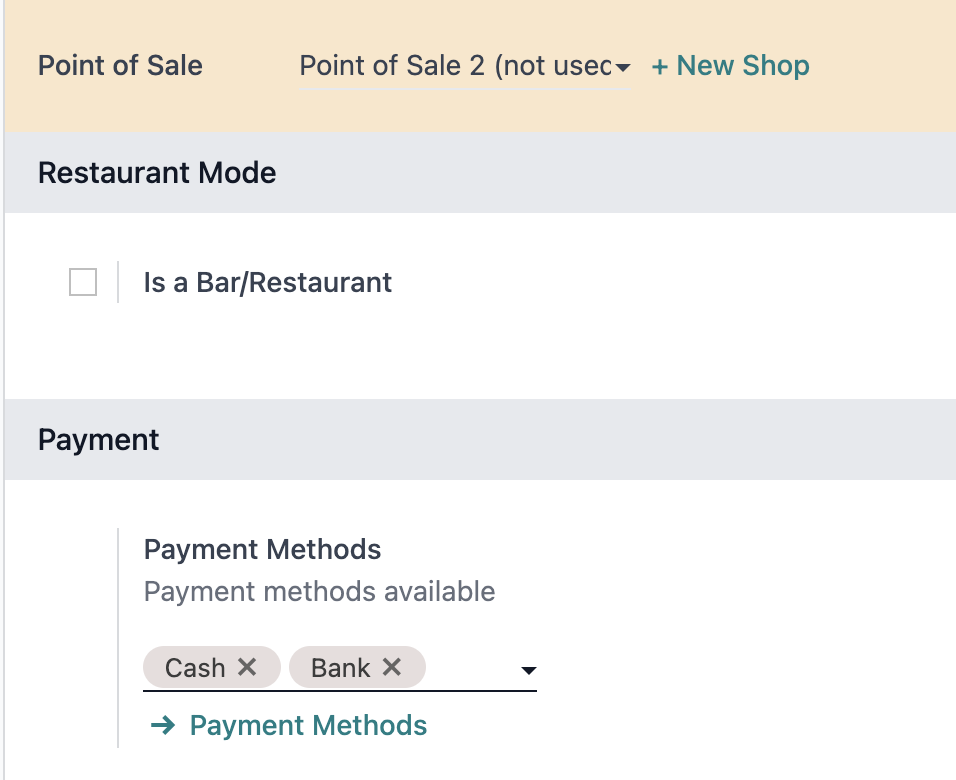Screen dimensions: 956x780
Task: Remove the Bank payment method tag
Action: (x=392, y=667)
